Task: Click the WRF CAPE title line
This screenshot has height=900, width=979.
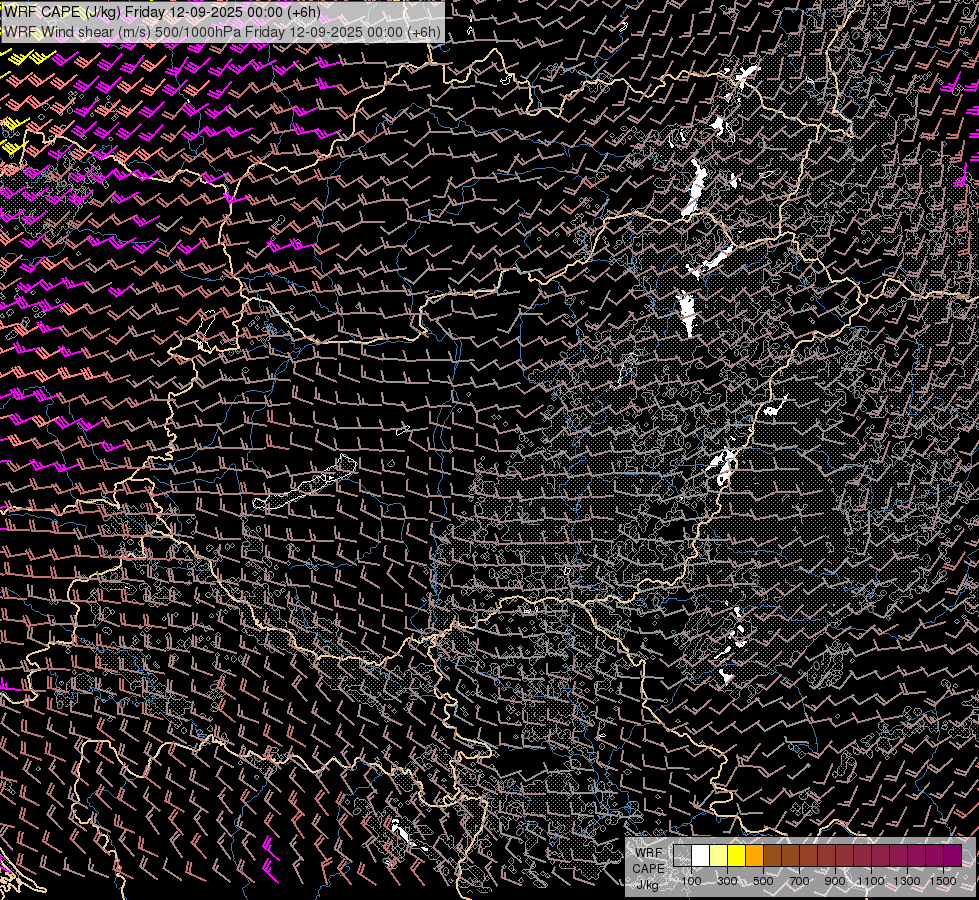Action: click(162, 12)
